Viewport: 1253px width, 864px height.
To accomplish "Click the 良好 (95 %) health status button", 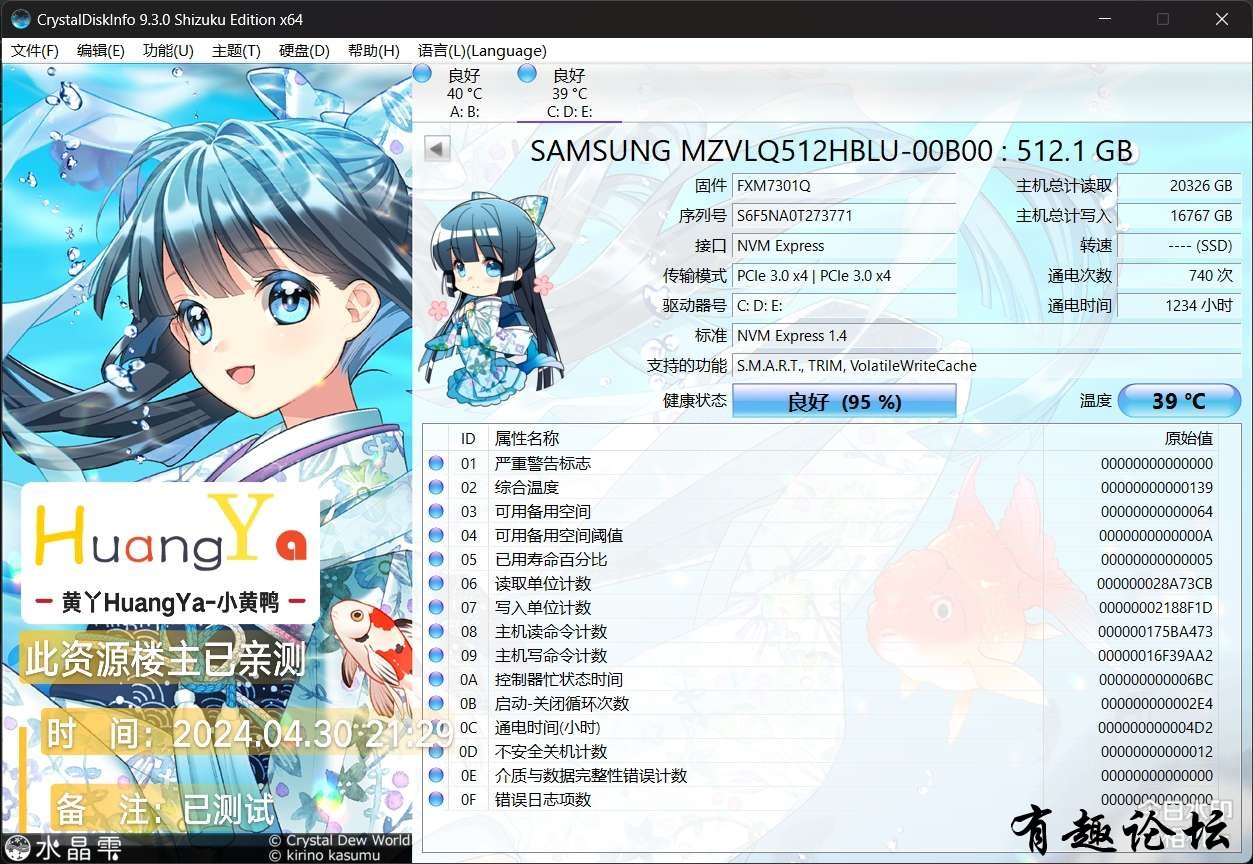I will point(844,401).
